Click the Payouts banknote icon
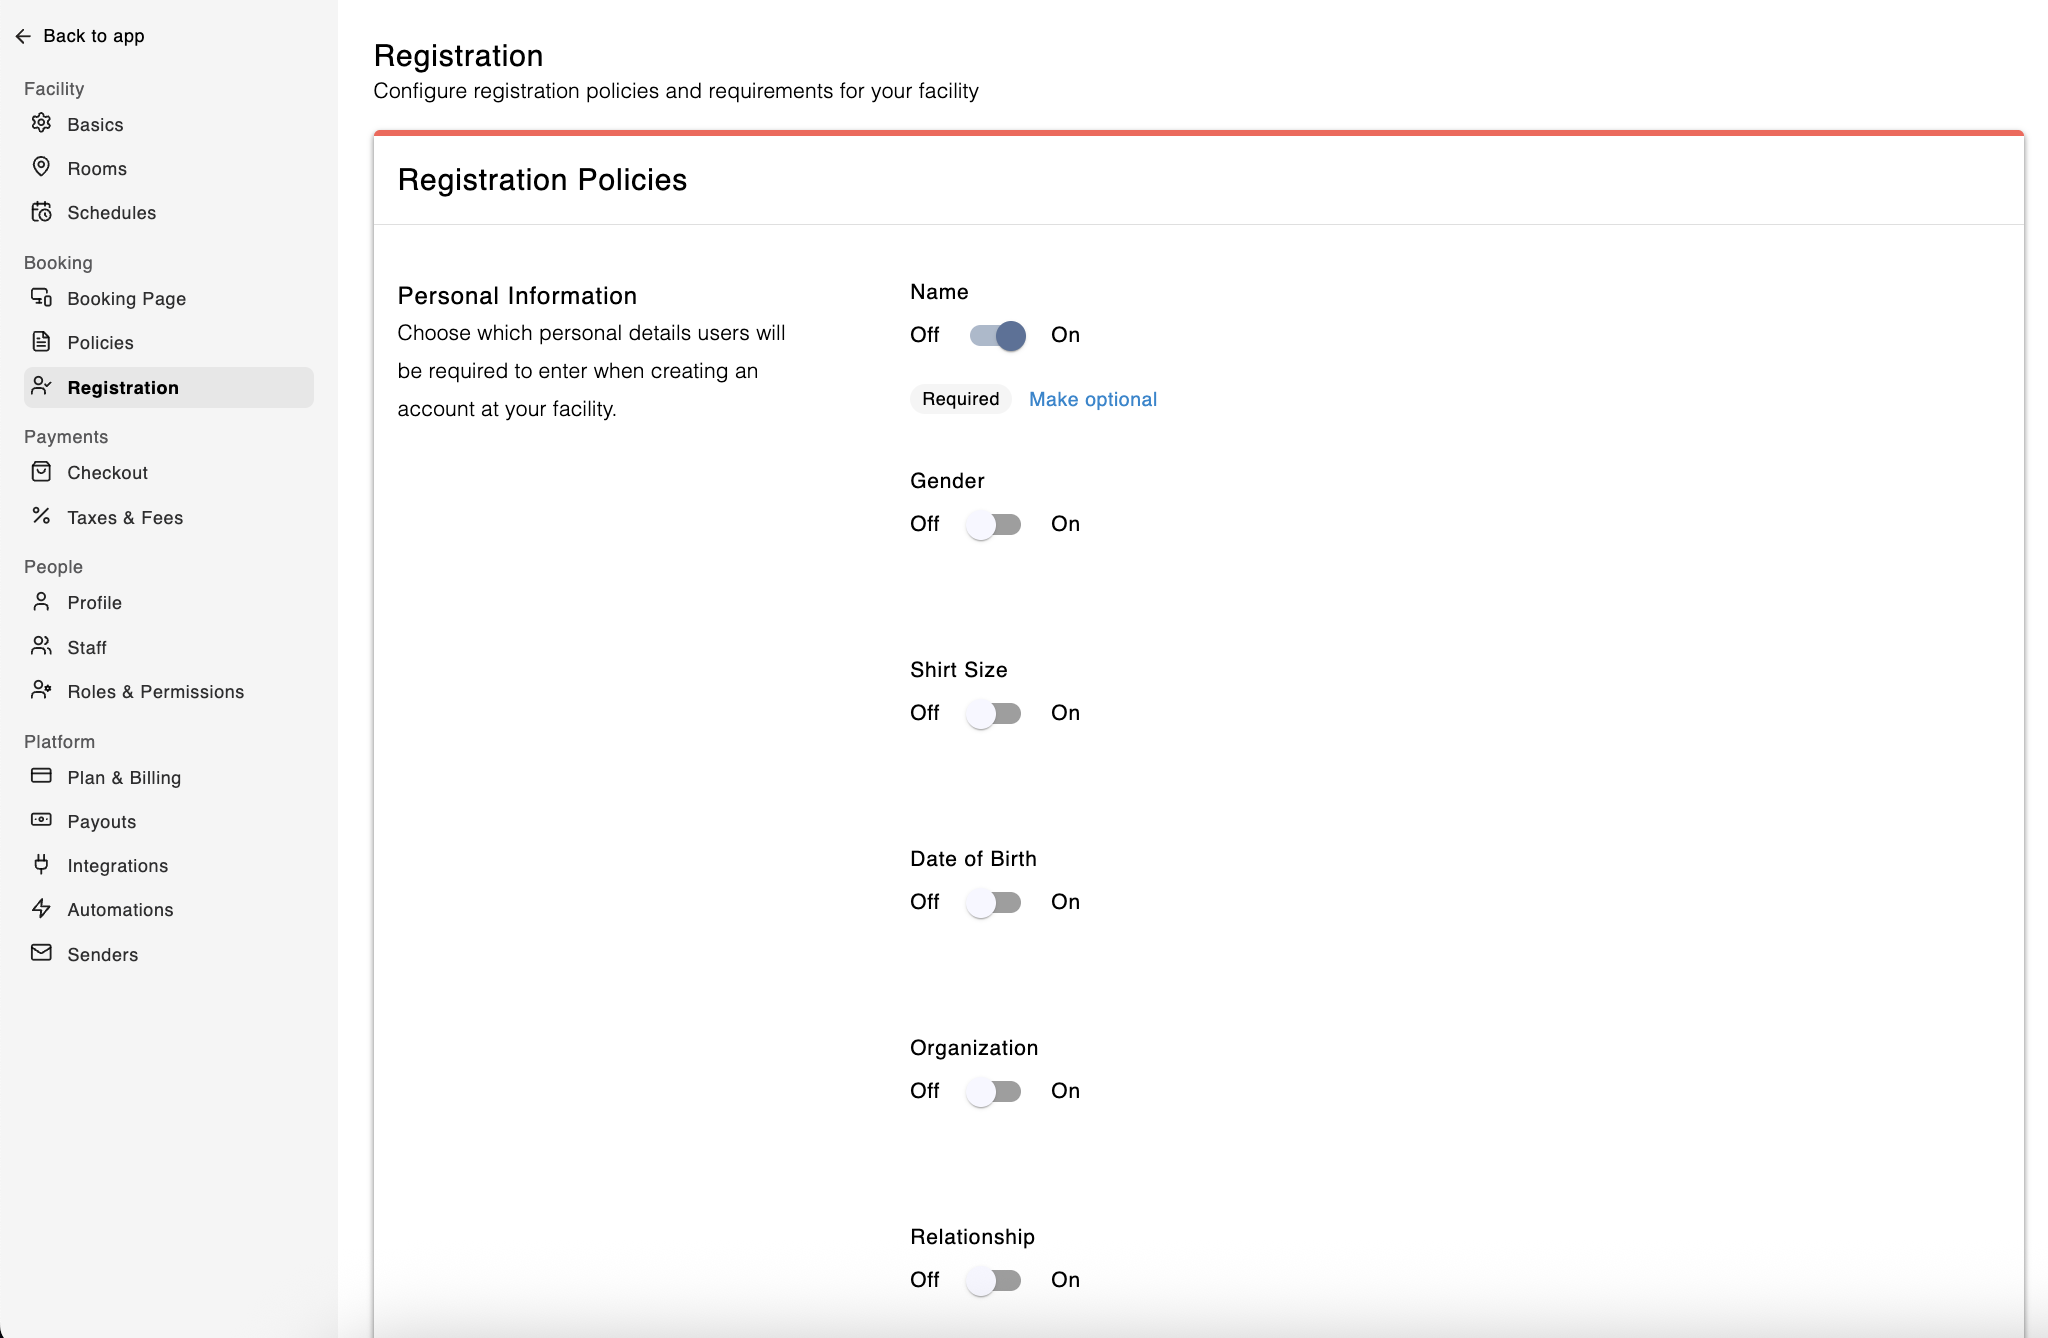This screenshot has height=1338, width=2048. coord(41,820)
